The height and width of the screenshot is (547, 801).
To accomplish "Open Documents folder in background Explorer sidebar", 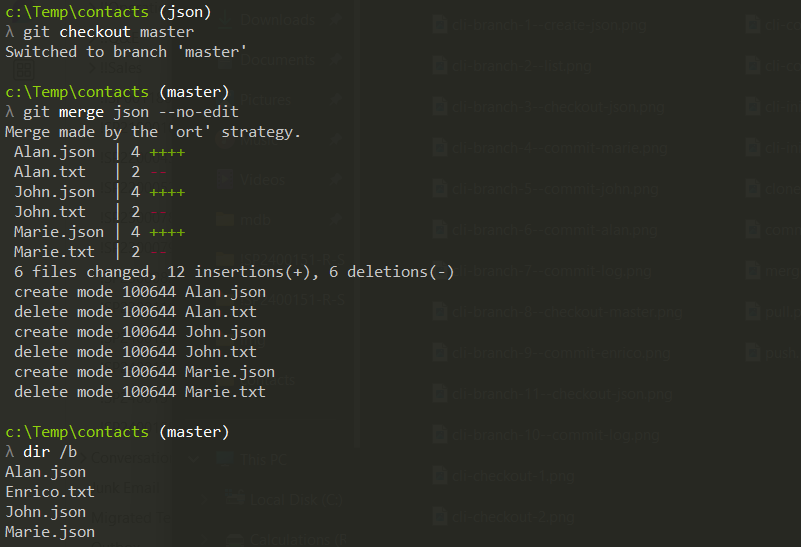I will coord(278,60).
